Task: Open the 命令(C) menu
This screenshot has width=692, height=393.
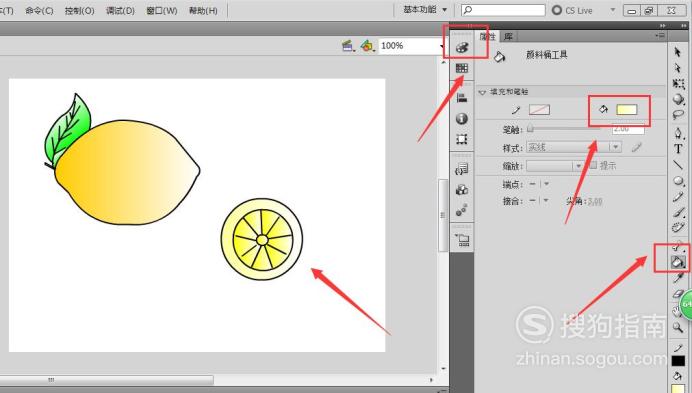Action: (39, 11)
